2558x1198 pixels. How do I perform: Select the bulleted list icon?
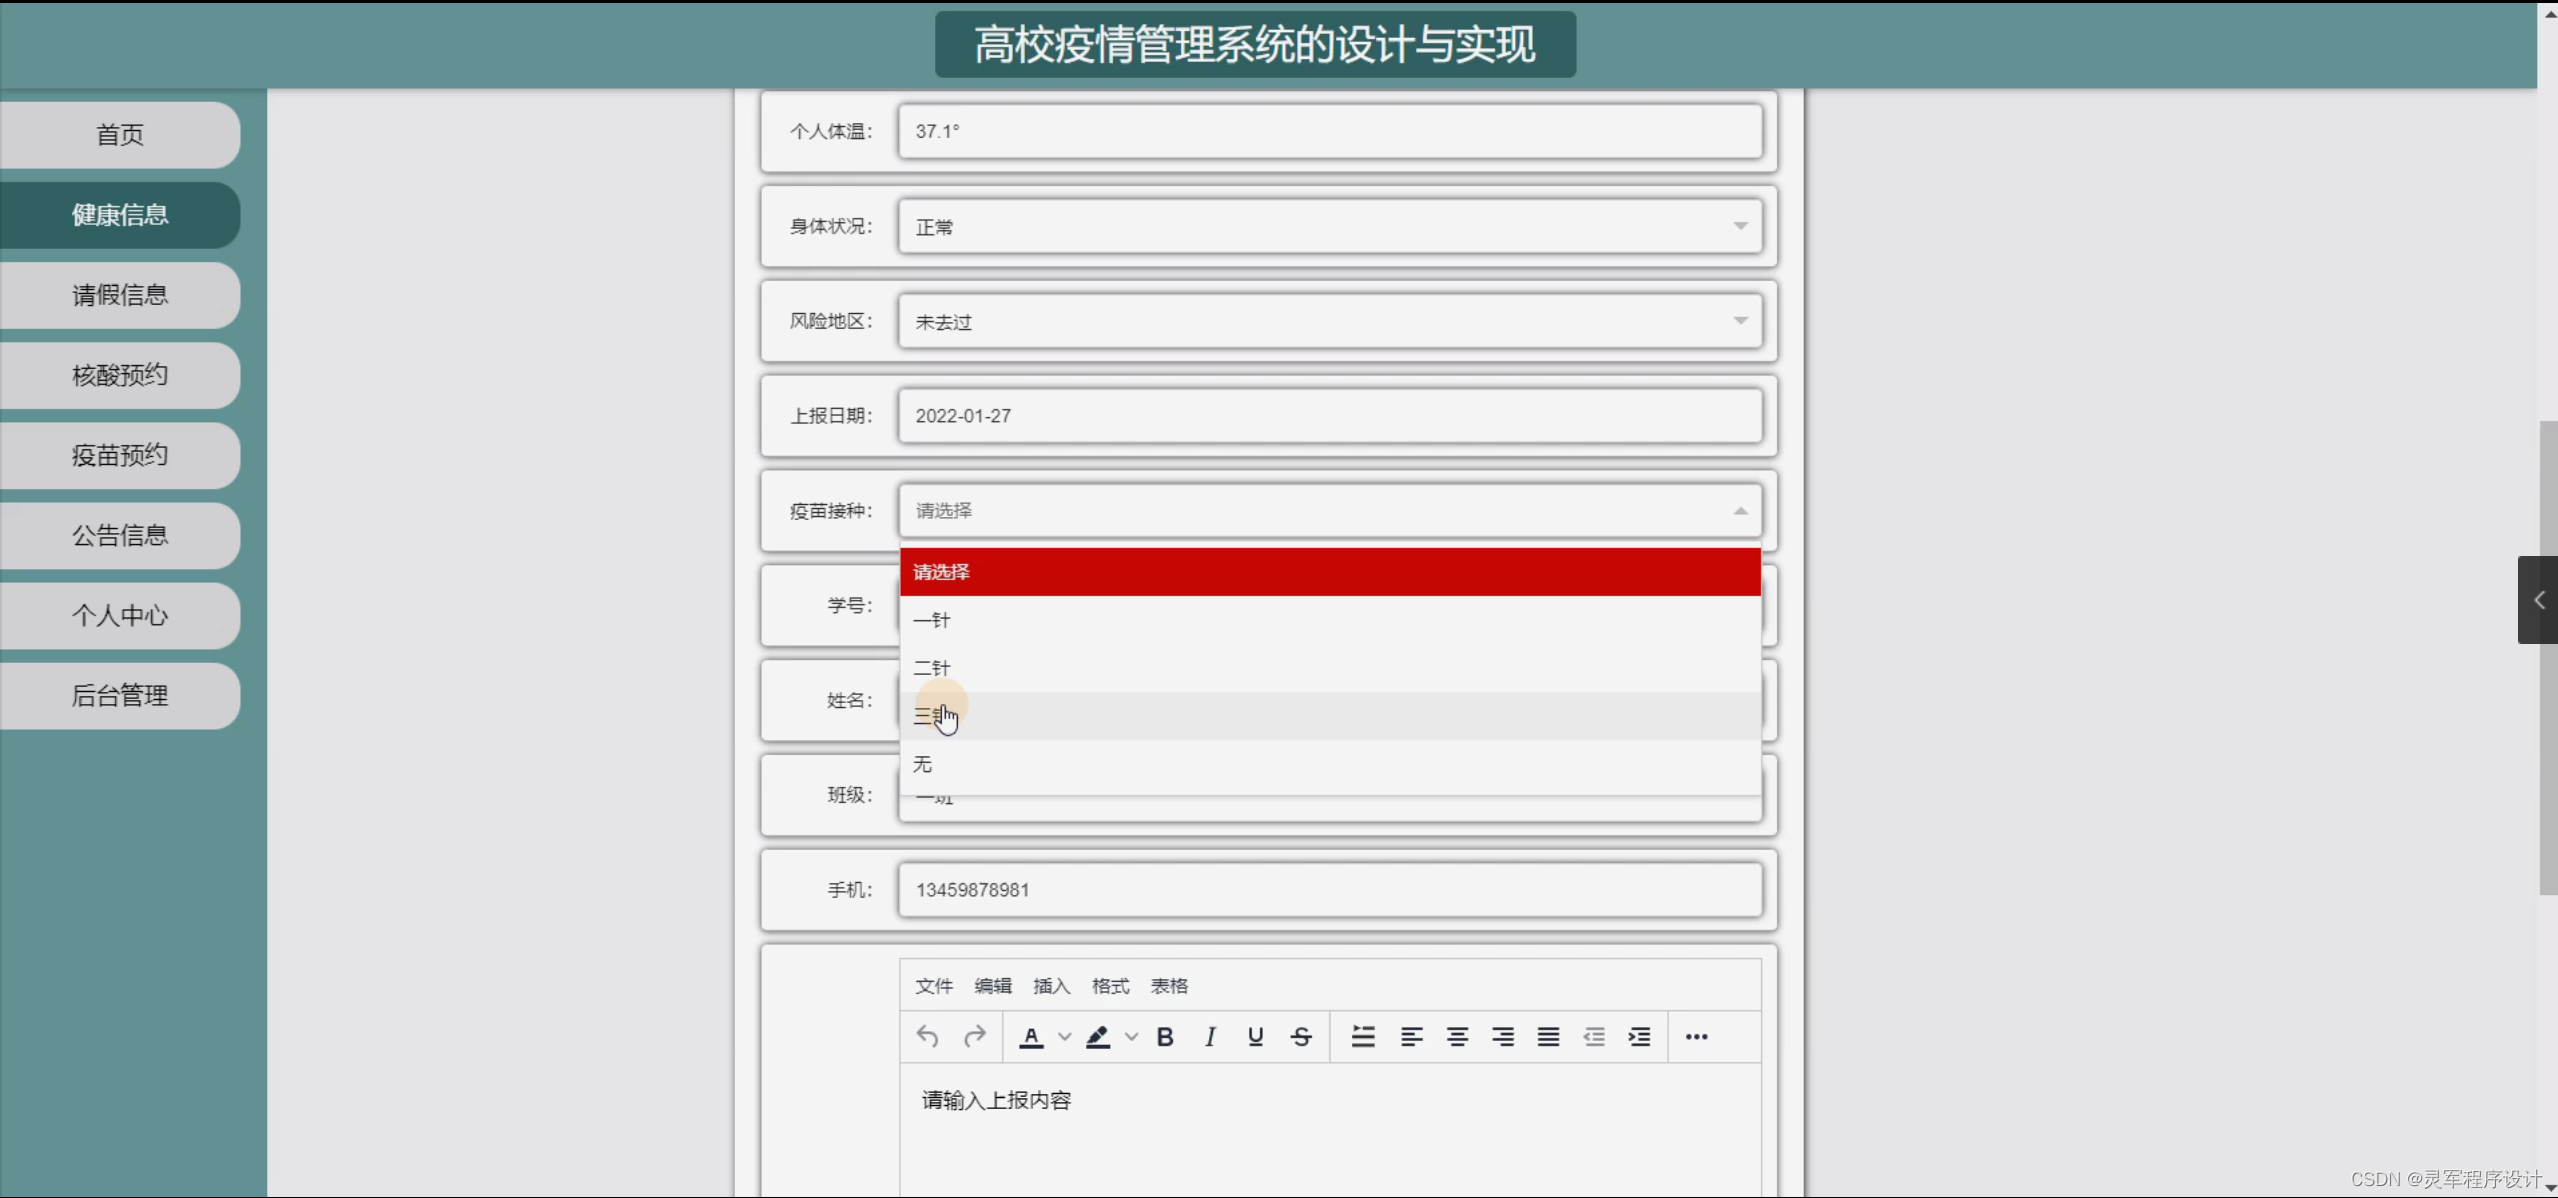point(1363,1037)
